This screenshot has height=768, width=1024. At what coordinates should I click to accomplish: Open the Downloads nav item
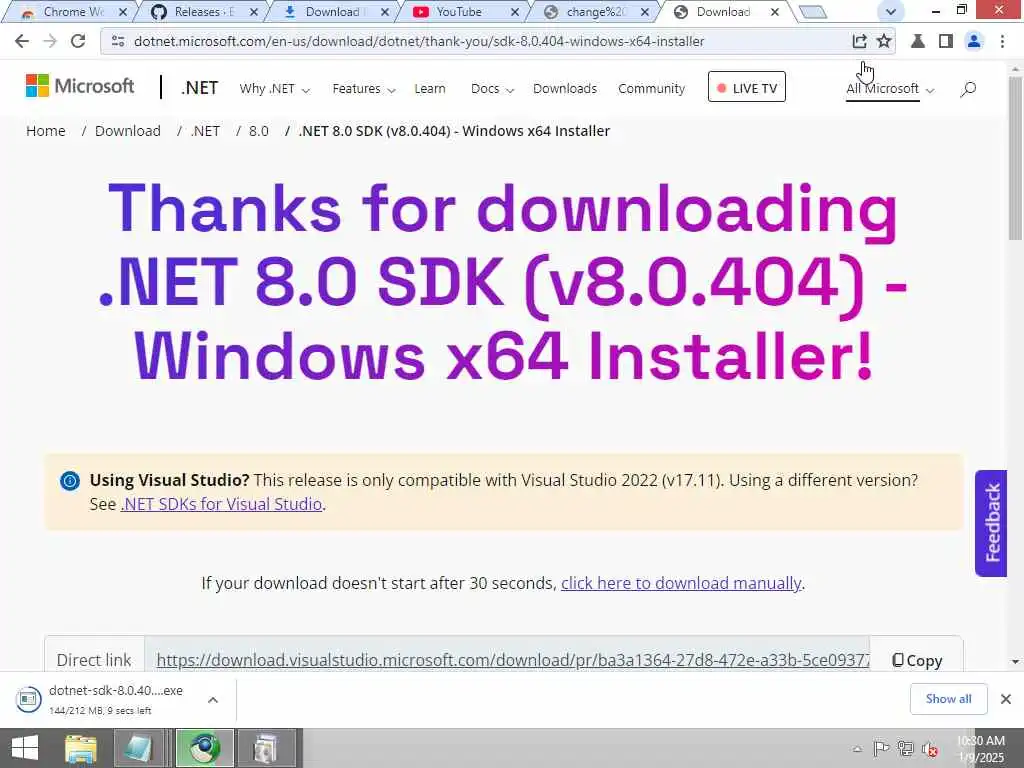click(x=565, y=89)
